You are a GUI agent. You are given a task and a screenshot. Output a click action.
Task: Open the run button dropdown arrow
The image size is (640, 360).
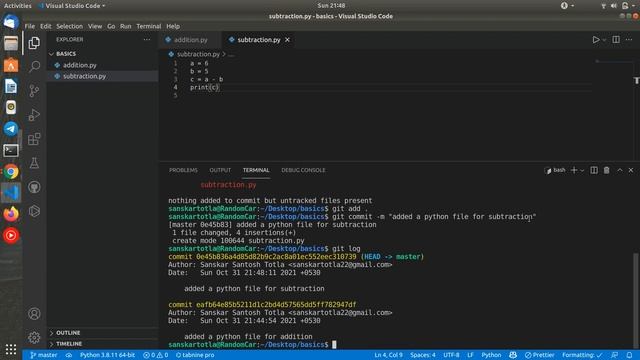coord(604,40)
